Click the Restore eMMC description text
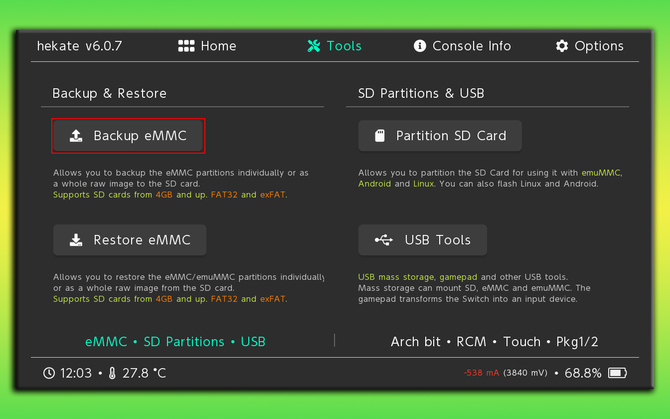This screenshot has height=419, width=670. click(188, 288)
